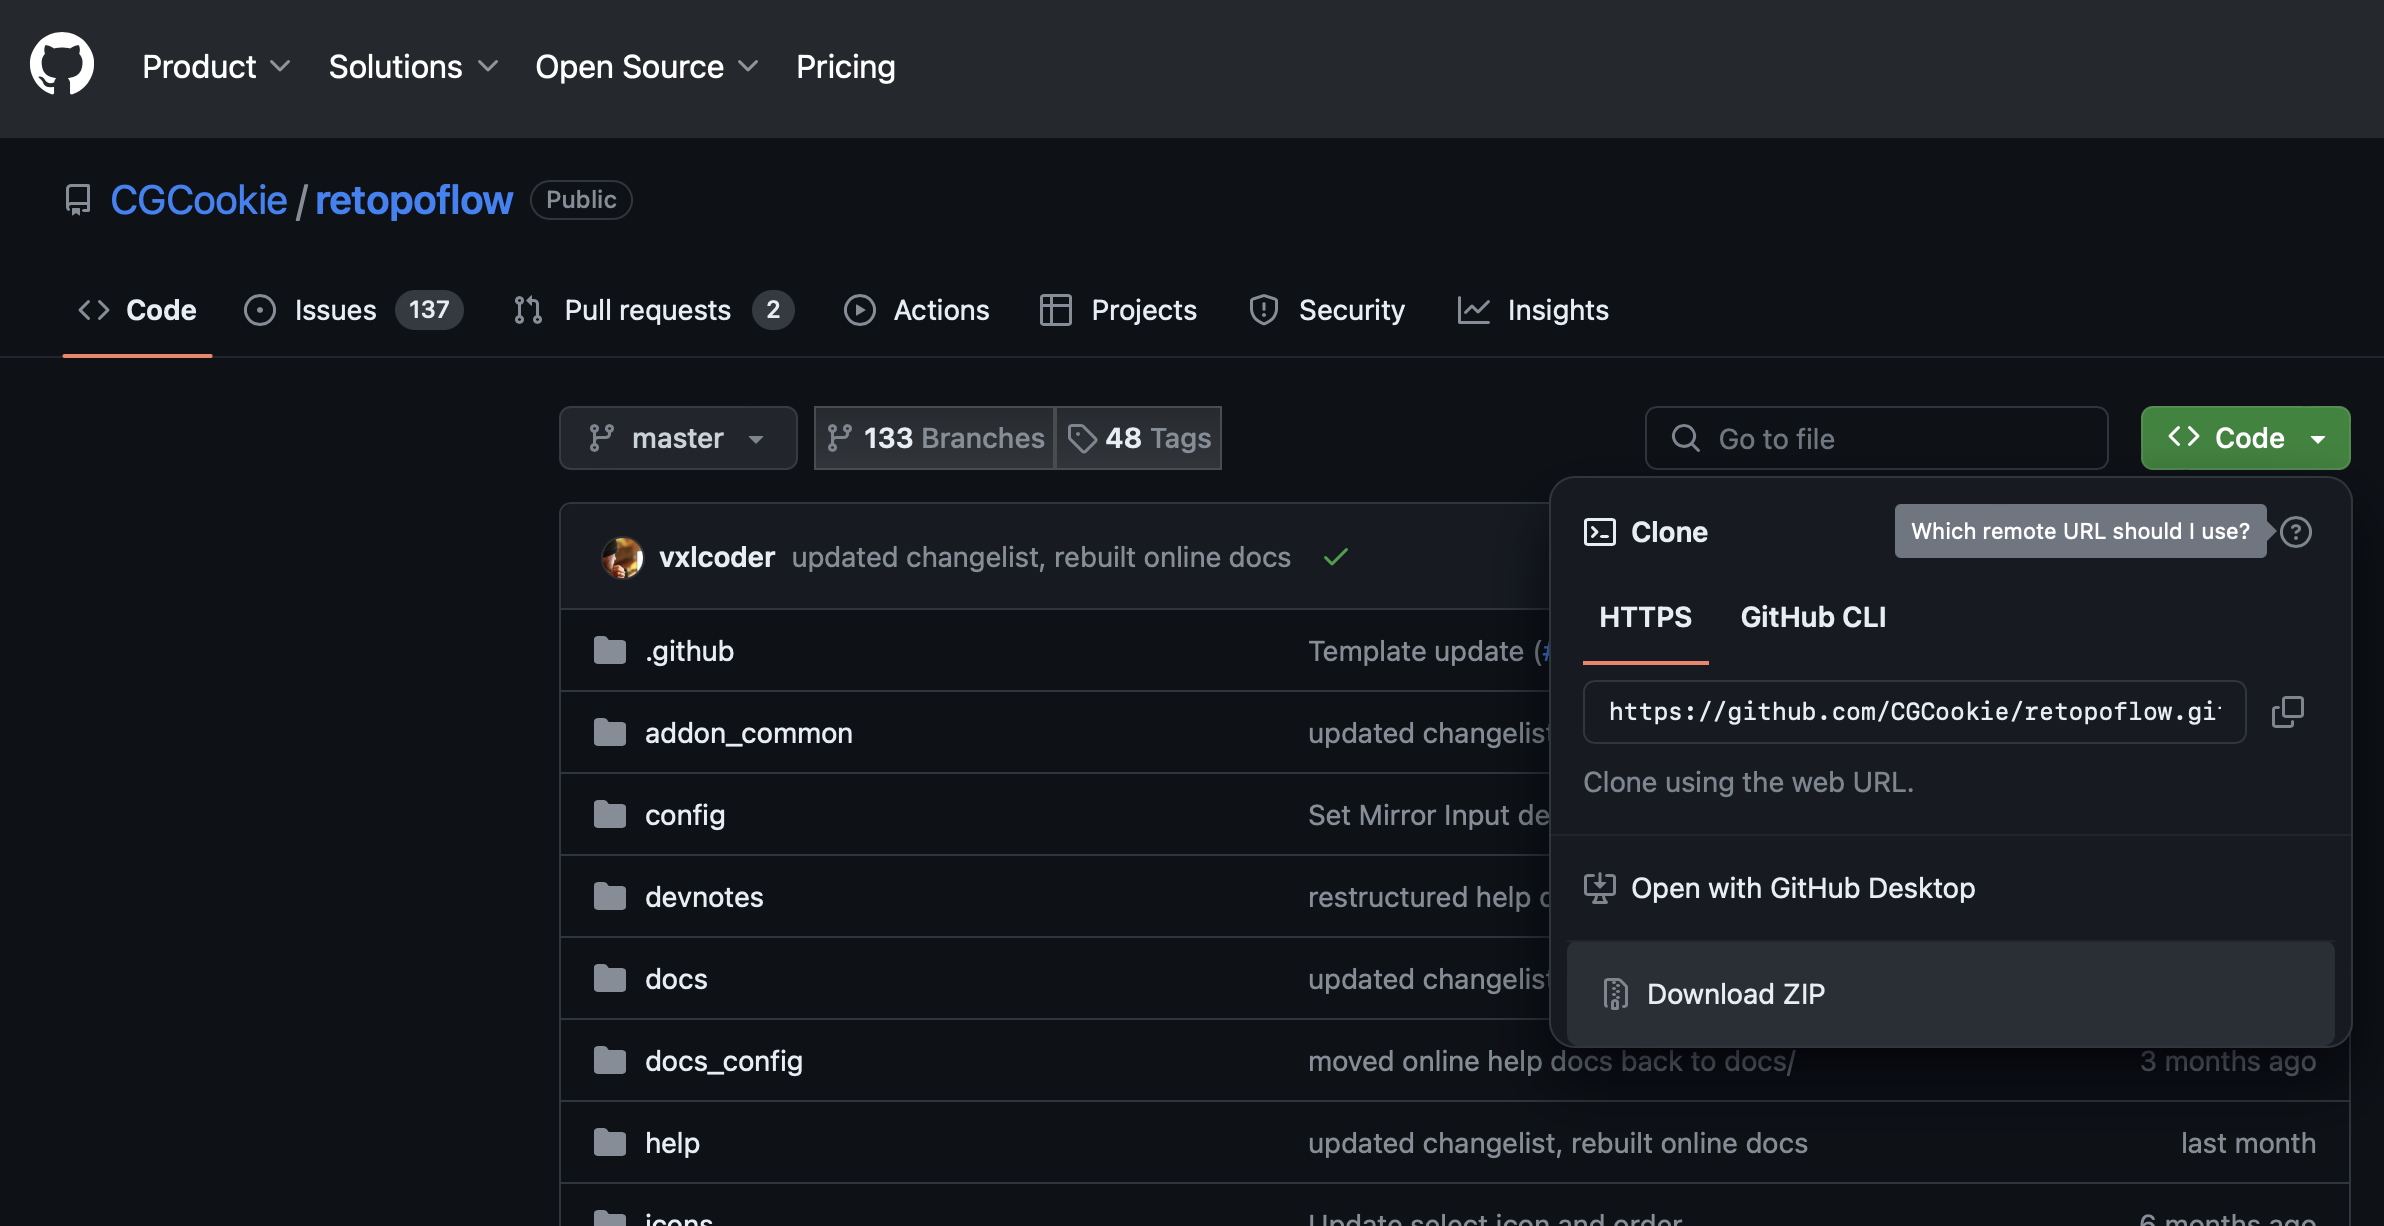Click the help question mark icon
Viewport: 2384px width, 1226px height.
click(x=2296, y=532)
